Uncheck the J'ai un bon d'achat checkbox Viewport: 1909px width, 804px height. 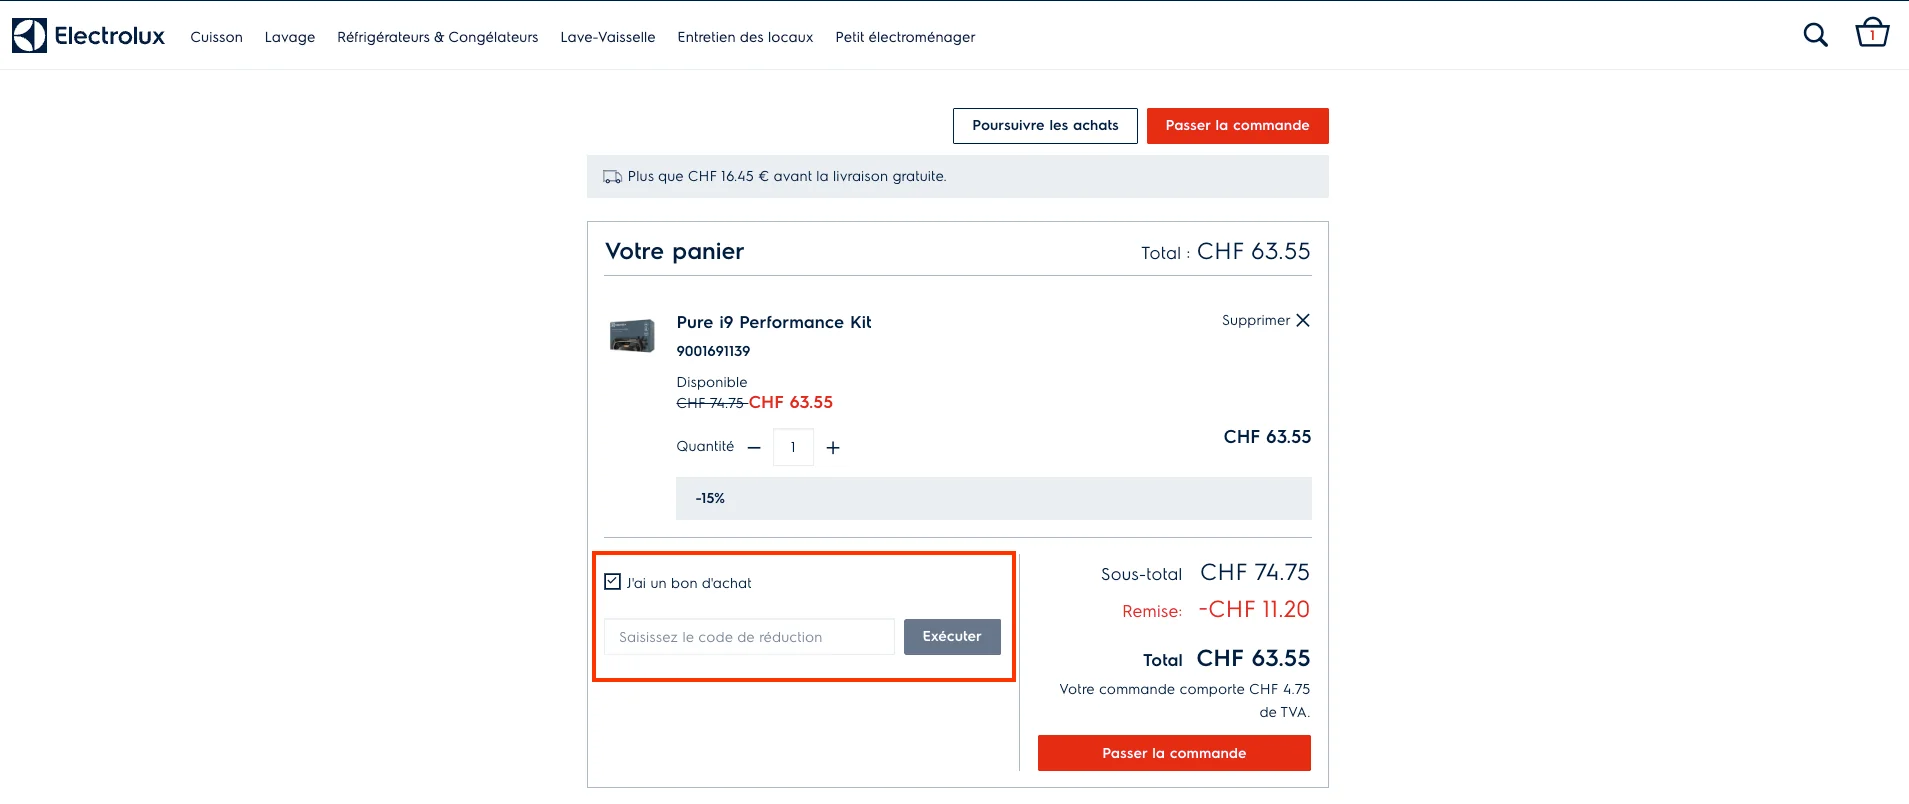tap(612, 580)
